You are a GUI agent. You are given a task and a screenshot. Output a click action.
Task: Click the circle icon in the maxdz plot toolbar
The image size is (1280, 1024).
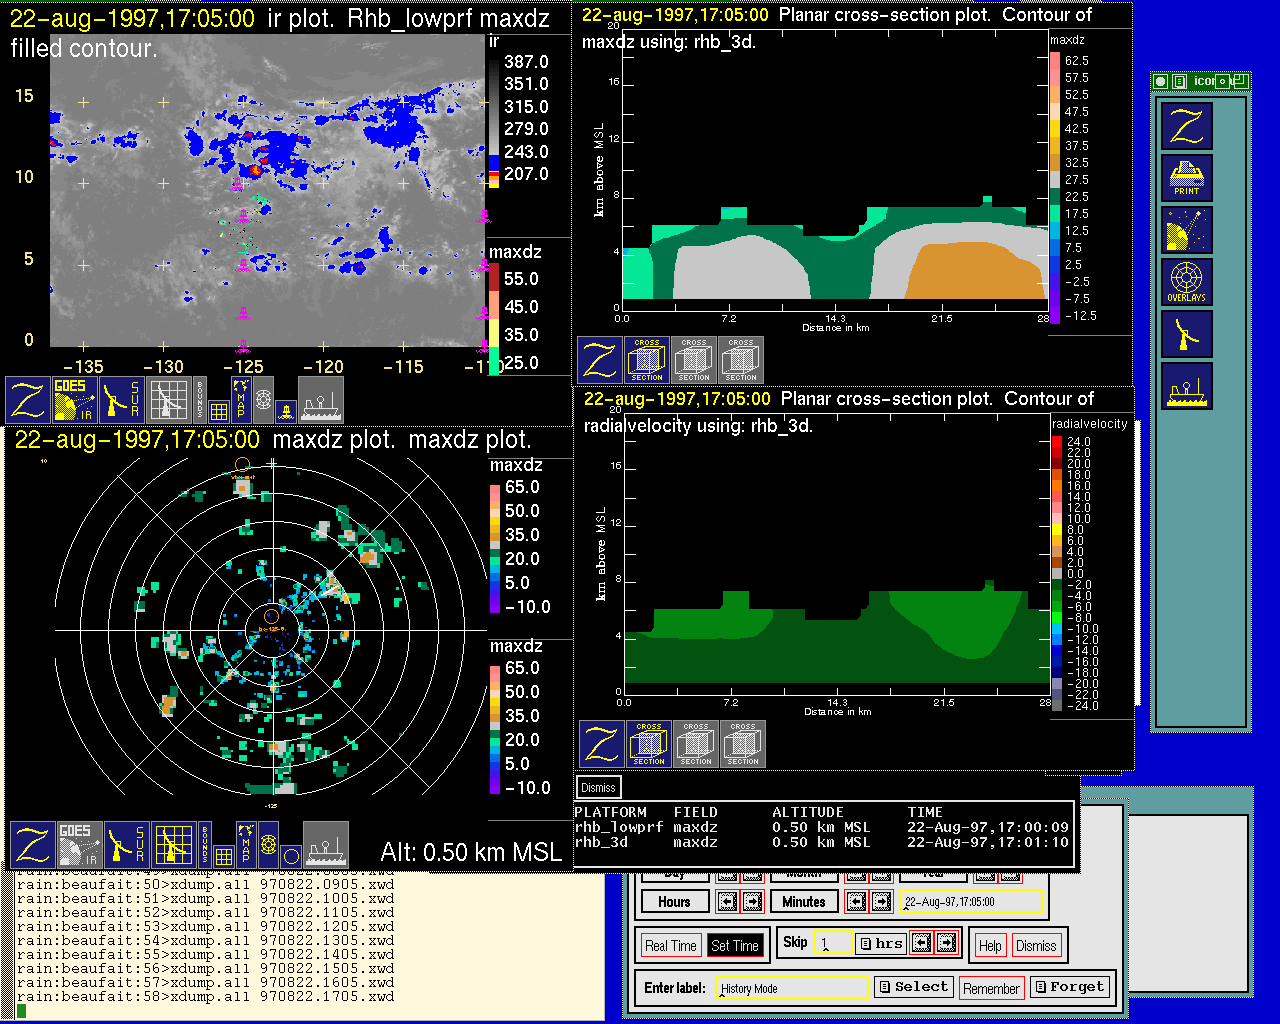click(x=290, y=856)
